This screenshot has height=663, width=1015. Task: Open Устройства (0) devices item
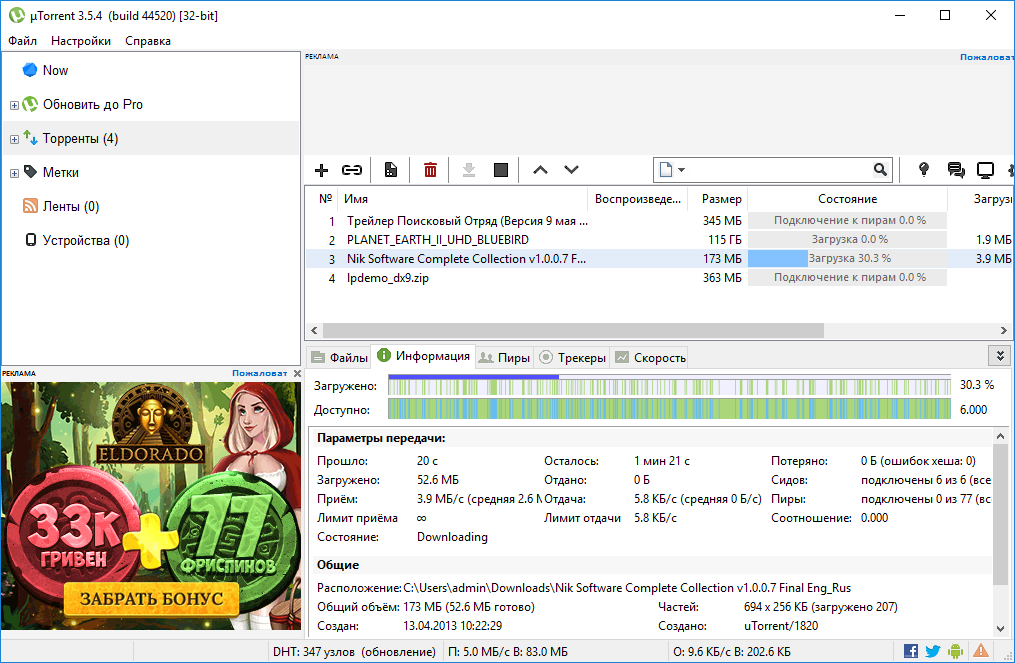(85, 241)
